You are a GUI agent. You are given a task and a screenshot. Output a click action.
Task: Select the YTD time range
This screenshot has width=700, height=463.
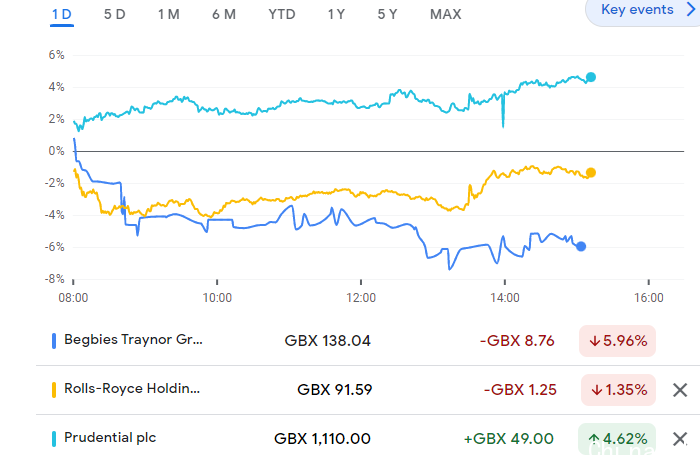coord(281,14)
